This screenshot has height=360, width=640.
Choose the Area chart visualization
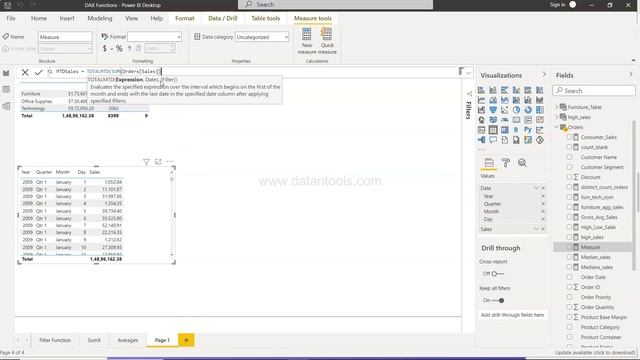493,100
